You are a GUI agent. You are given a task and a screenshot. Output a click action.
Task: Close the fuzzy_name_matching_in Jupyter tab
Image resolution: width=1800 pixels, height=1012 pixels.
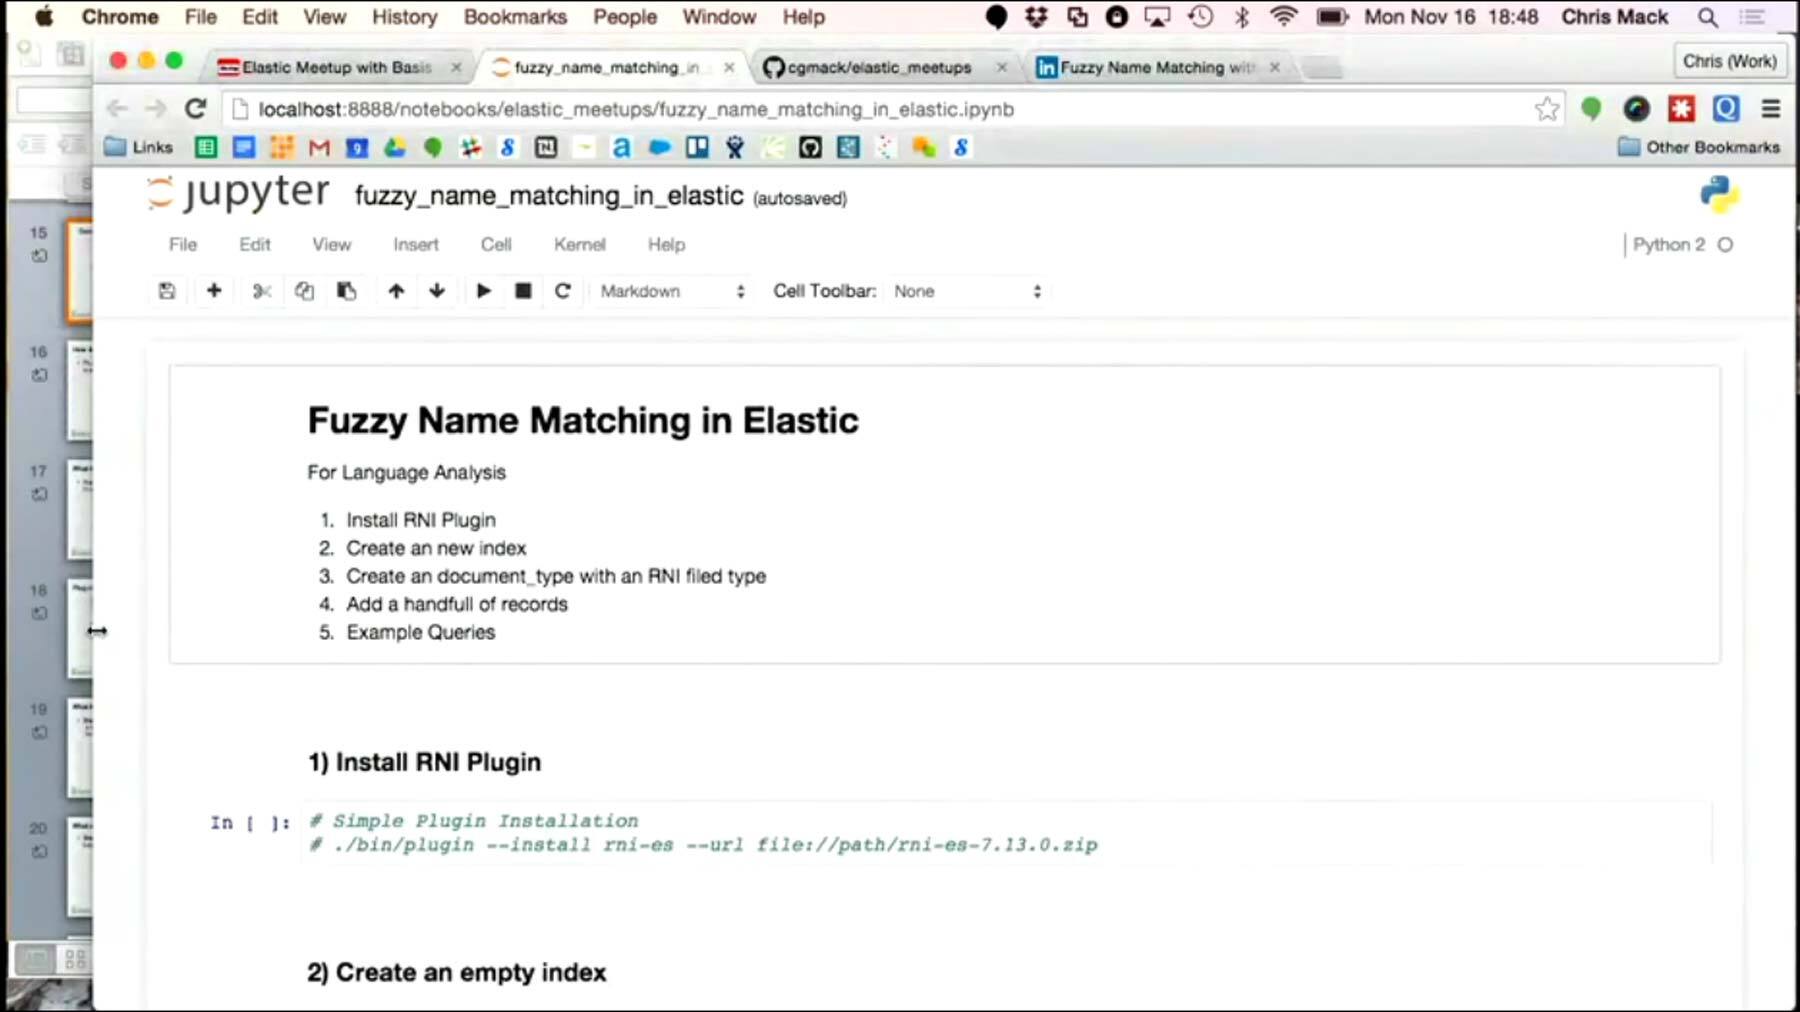[x=729, y=67]
